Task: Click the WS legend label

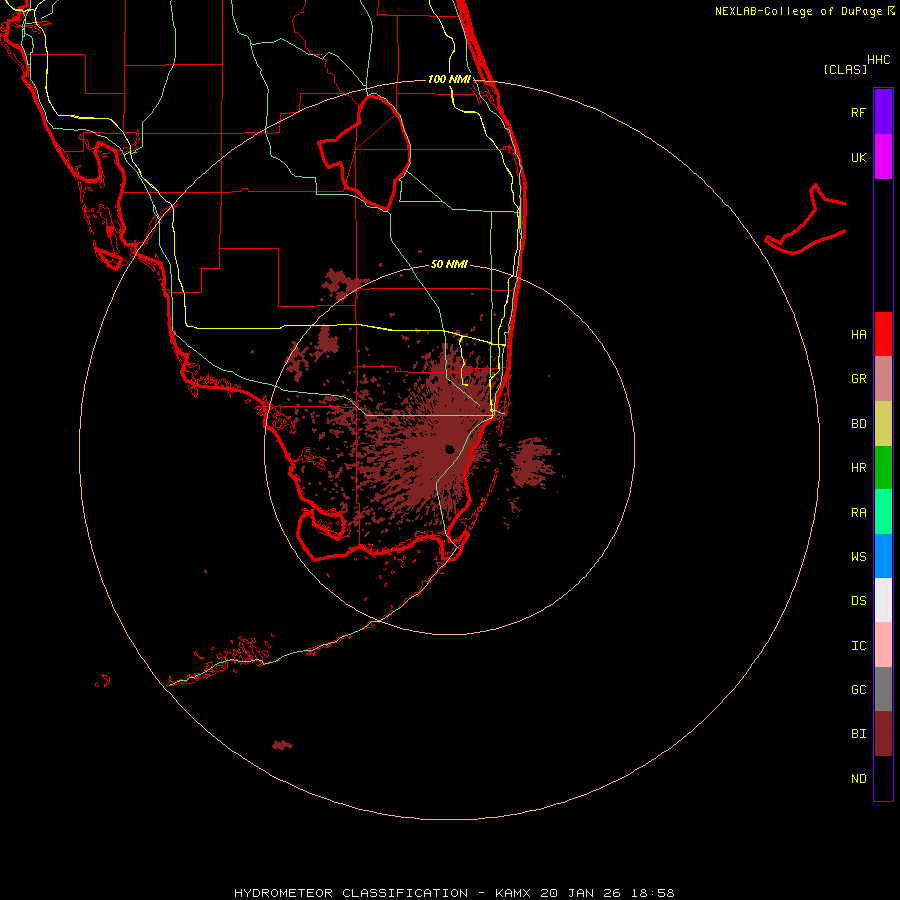Action: tap(858, 556)
